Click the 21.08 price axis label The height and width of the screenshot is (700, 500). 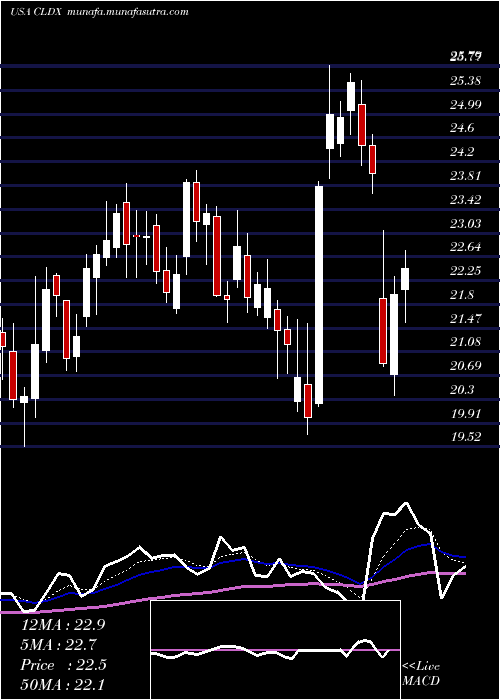(x=465, y=342)
